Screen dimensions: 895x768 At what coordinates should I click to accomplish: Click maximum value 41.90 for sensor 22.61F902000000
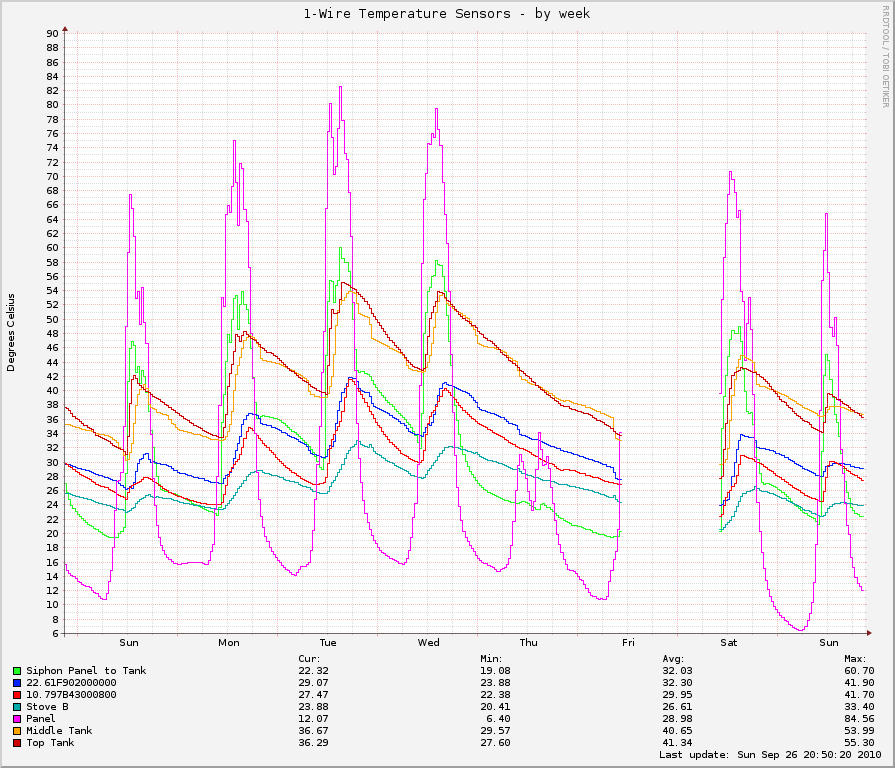860,683
